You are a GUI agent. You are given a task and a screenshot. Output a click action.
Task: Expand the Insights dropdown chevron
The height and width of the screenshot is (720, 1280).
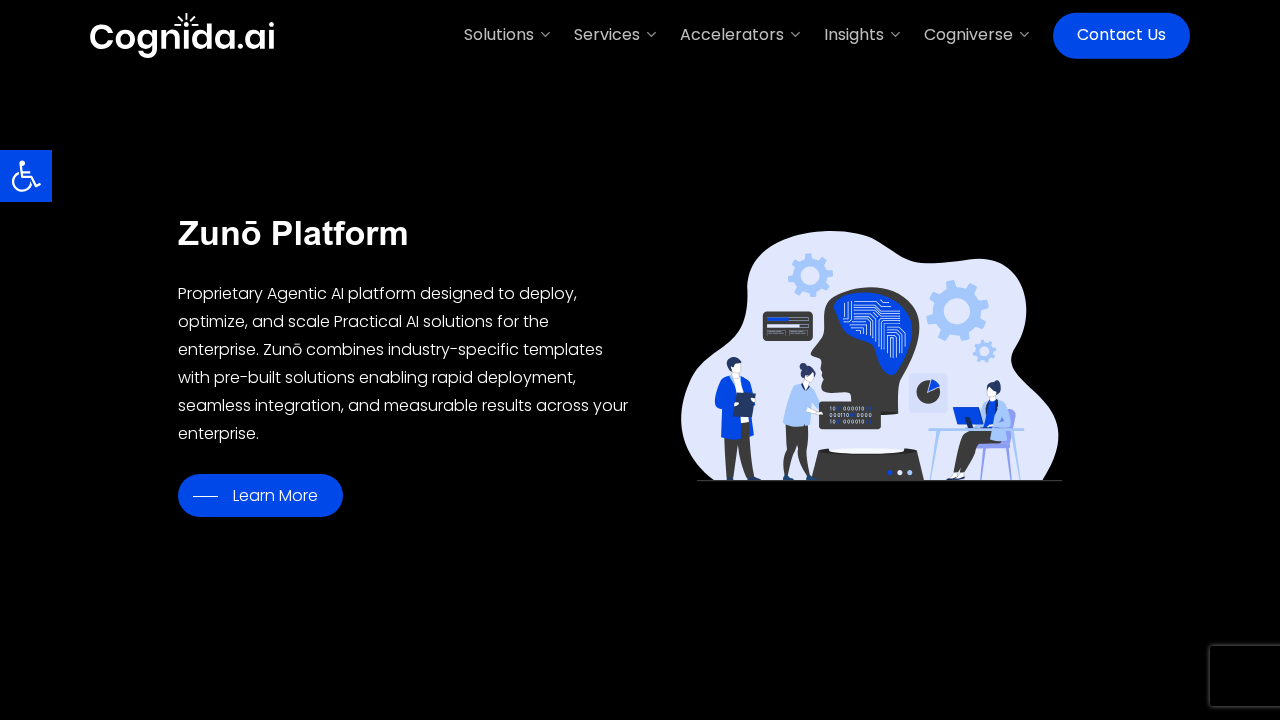pos(895,35)
